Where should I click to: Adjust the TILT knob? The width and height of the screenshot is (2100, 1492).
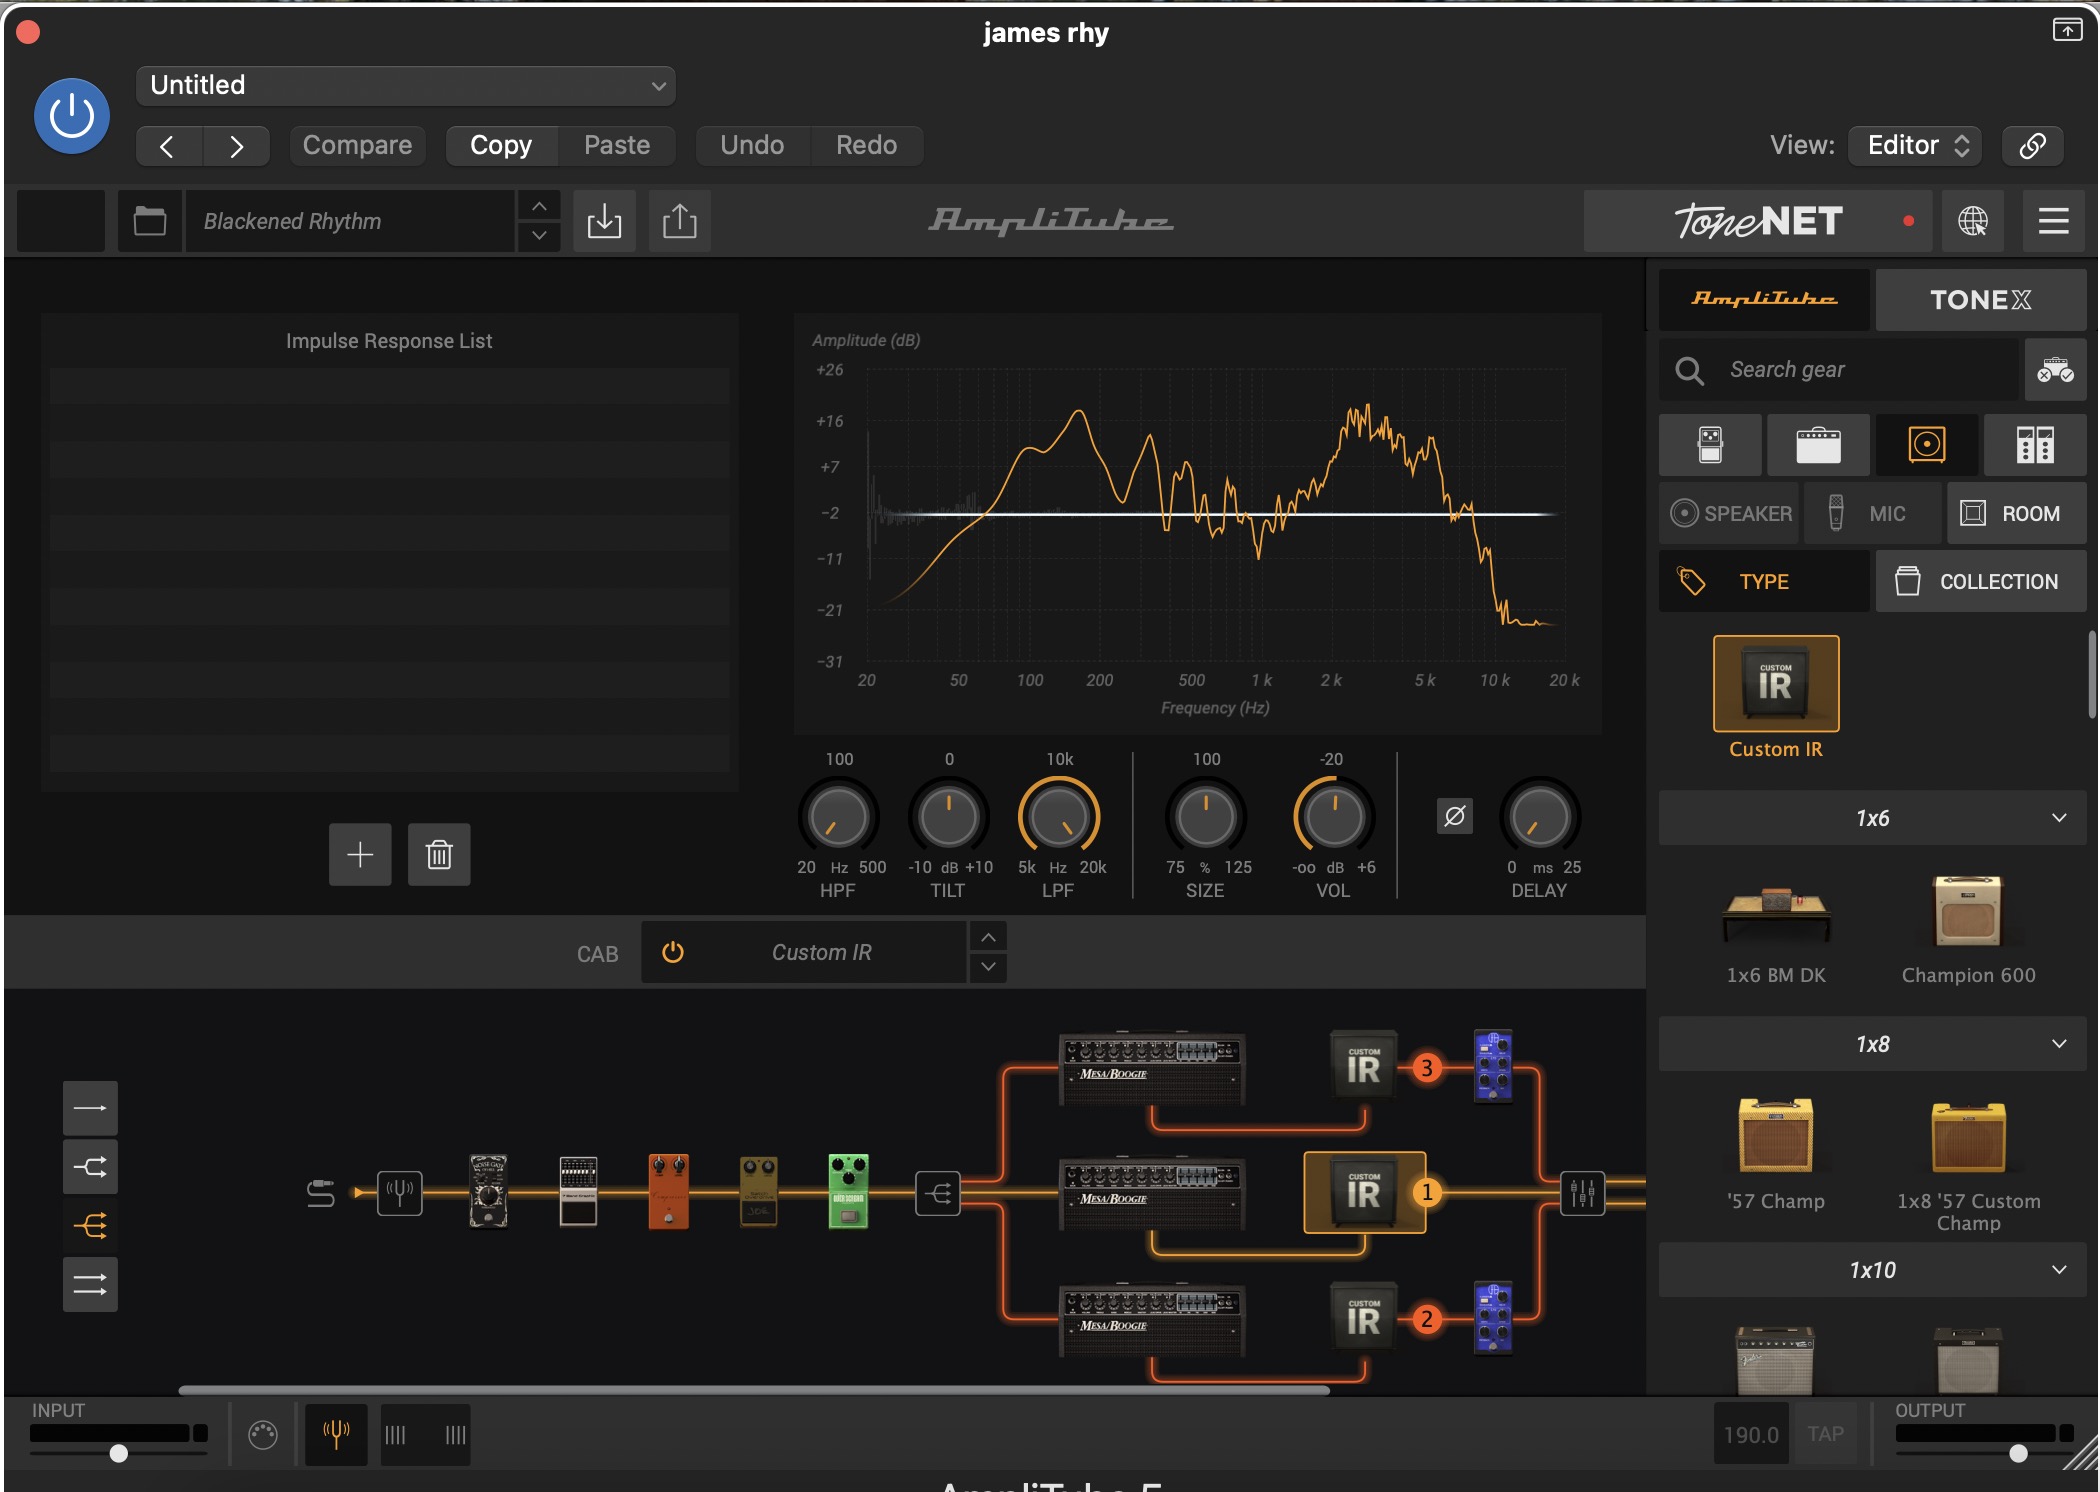pyautogui.click(x=948, y=817)
